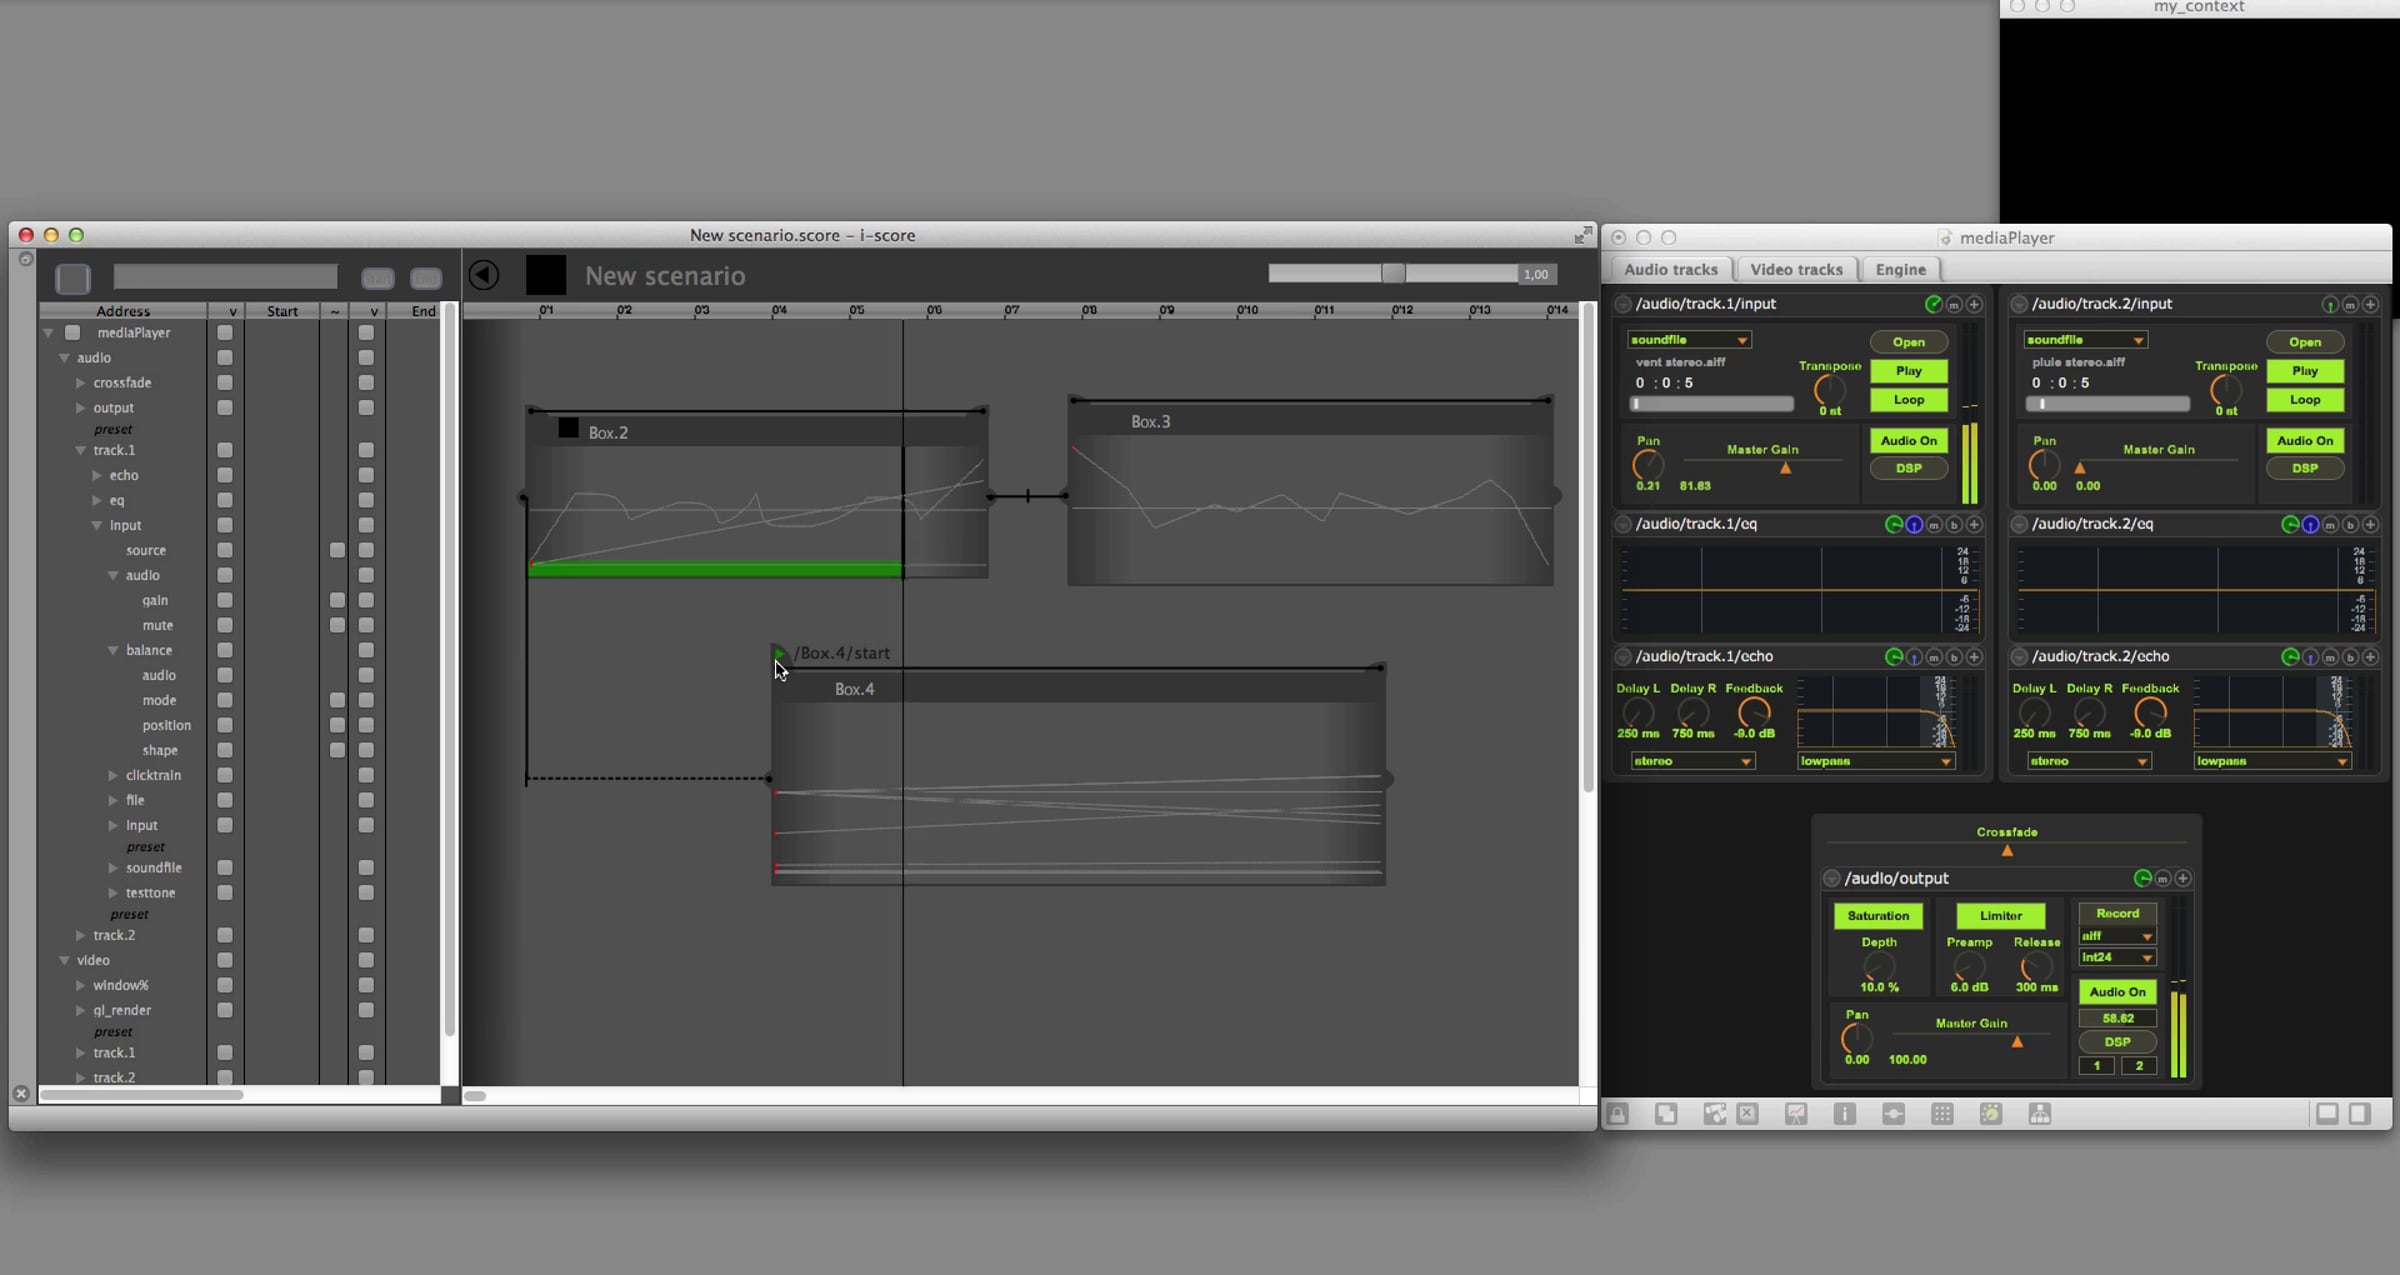Expand the crossfade tree item

[x=81, y=383]
